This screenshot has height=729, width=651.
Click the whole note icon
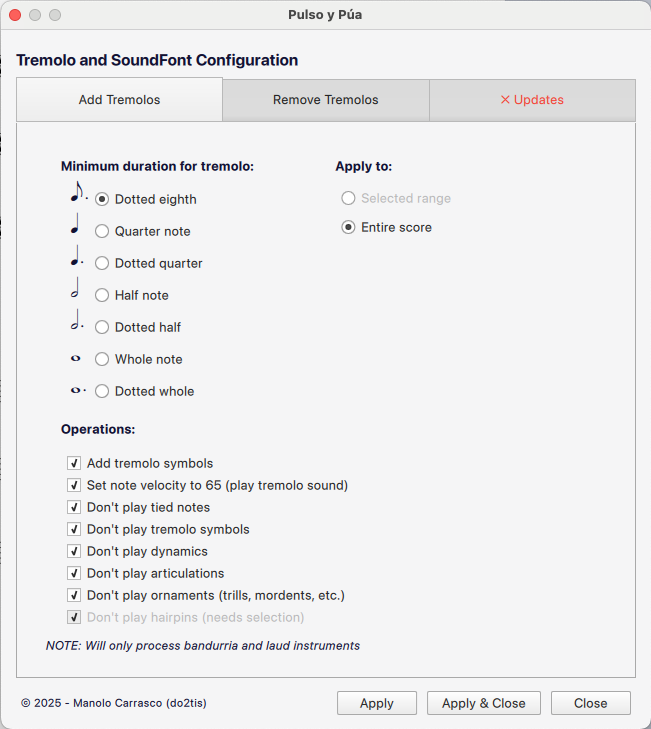[75, 358]
